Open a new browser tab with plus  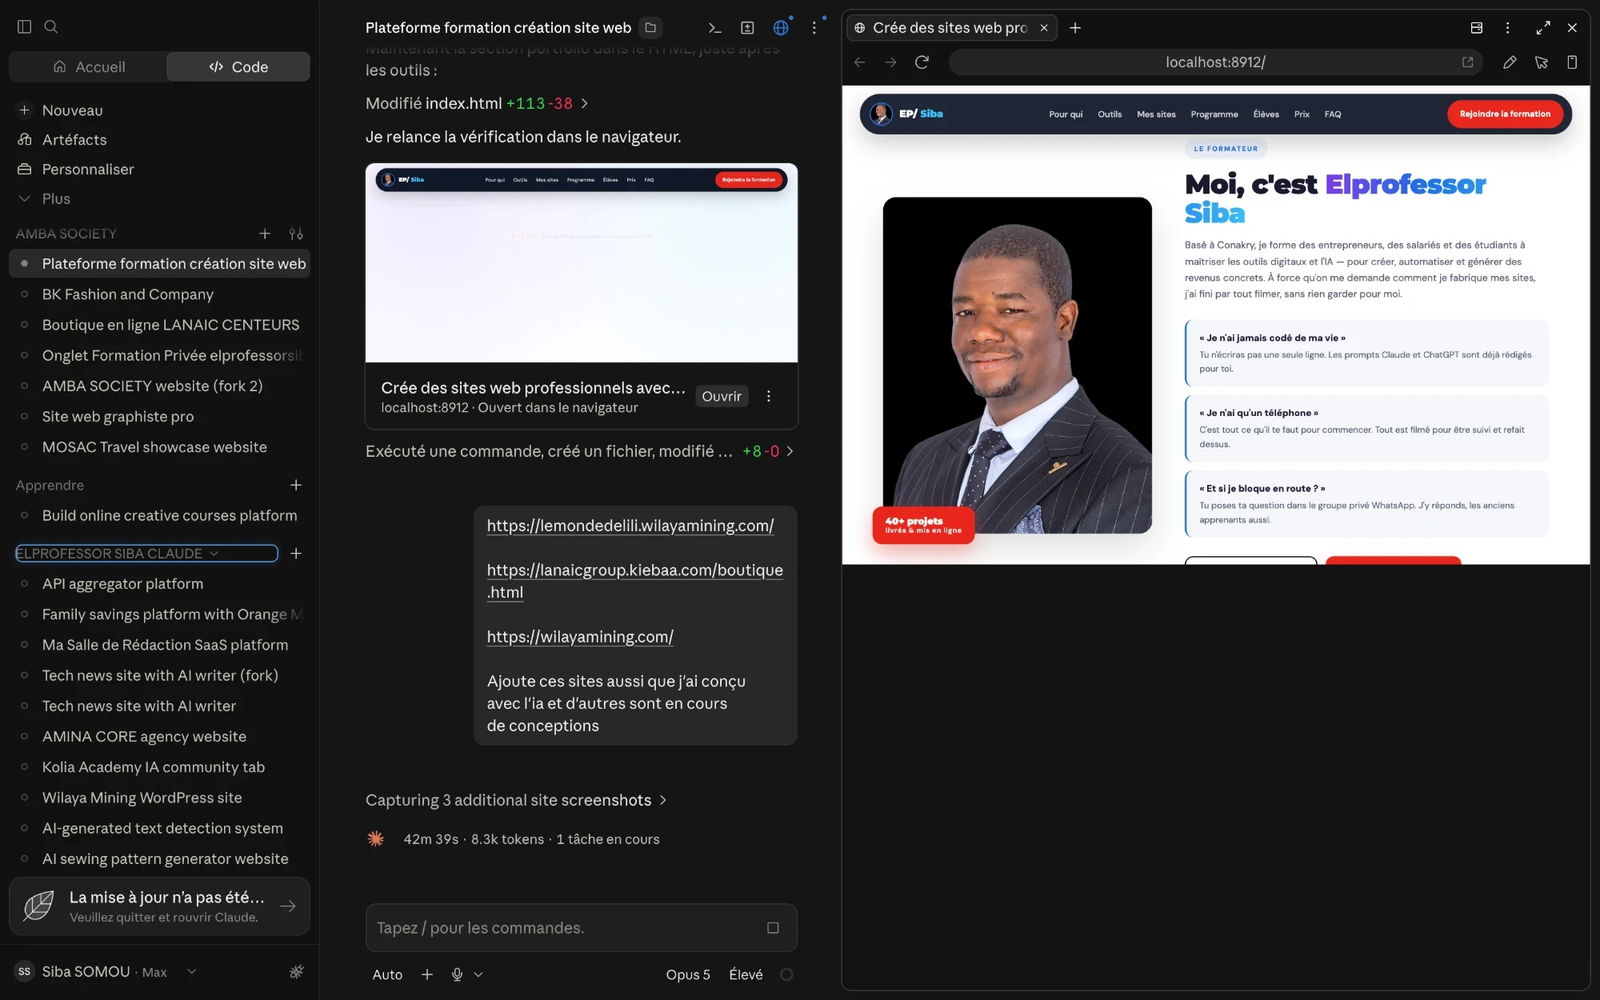click(x=1075, y=28)
